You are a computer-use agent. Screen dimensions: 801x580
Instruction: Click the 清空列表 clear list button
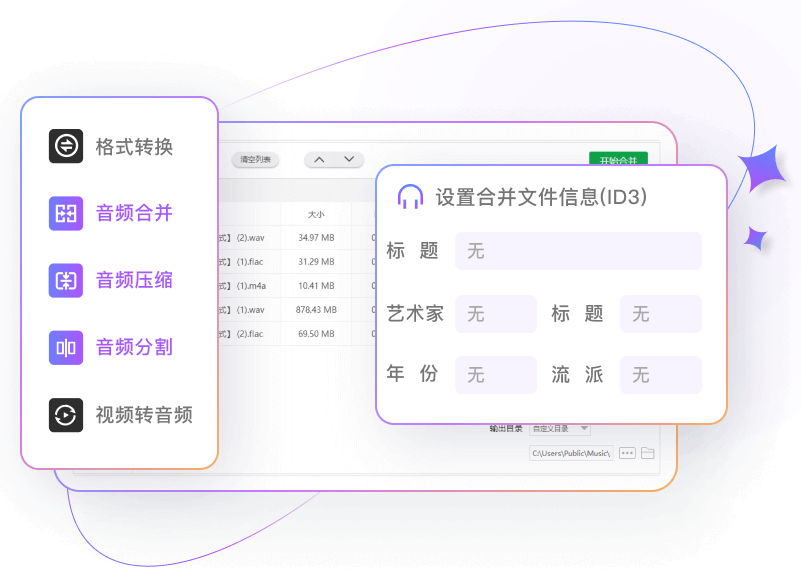point(256,160)
